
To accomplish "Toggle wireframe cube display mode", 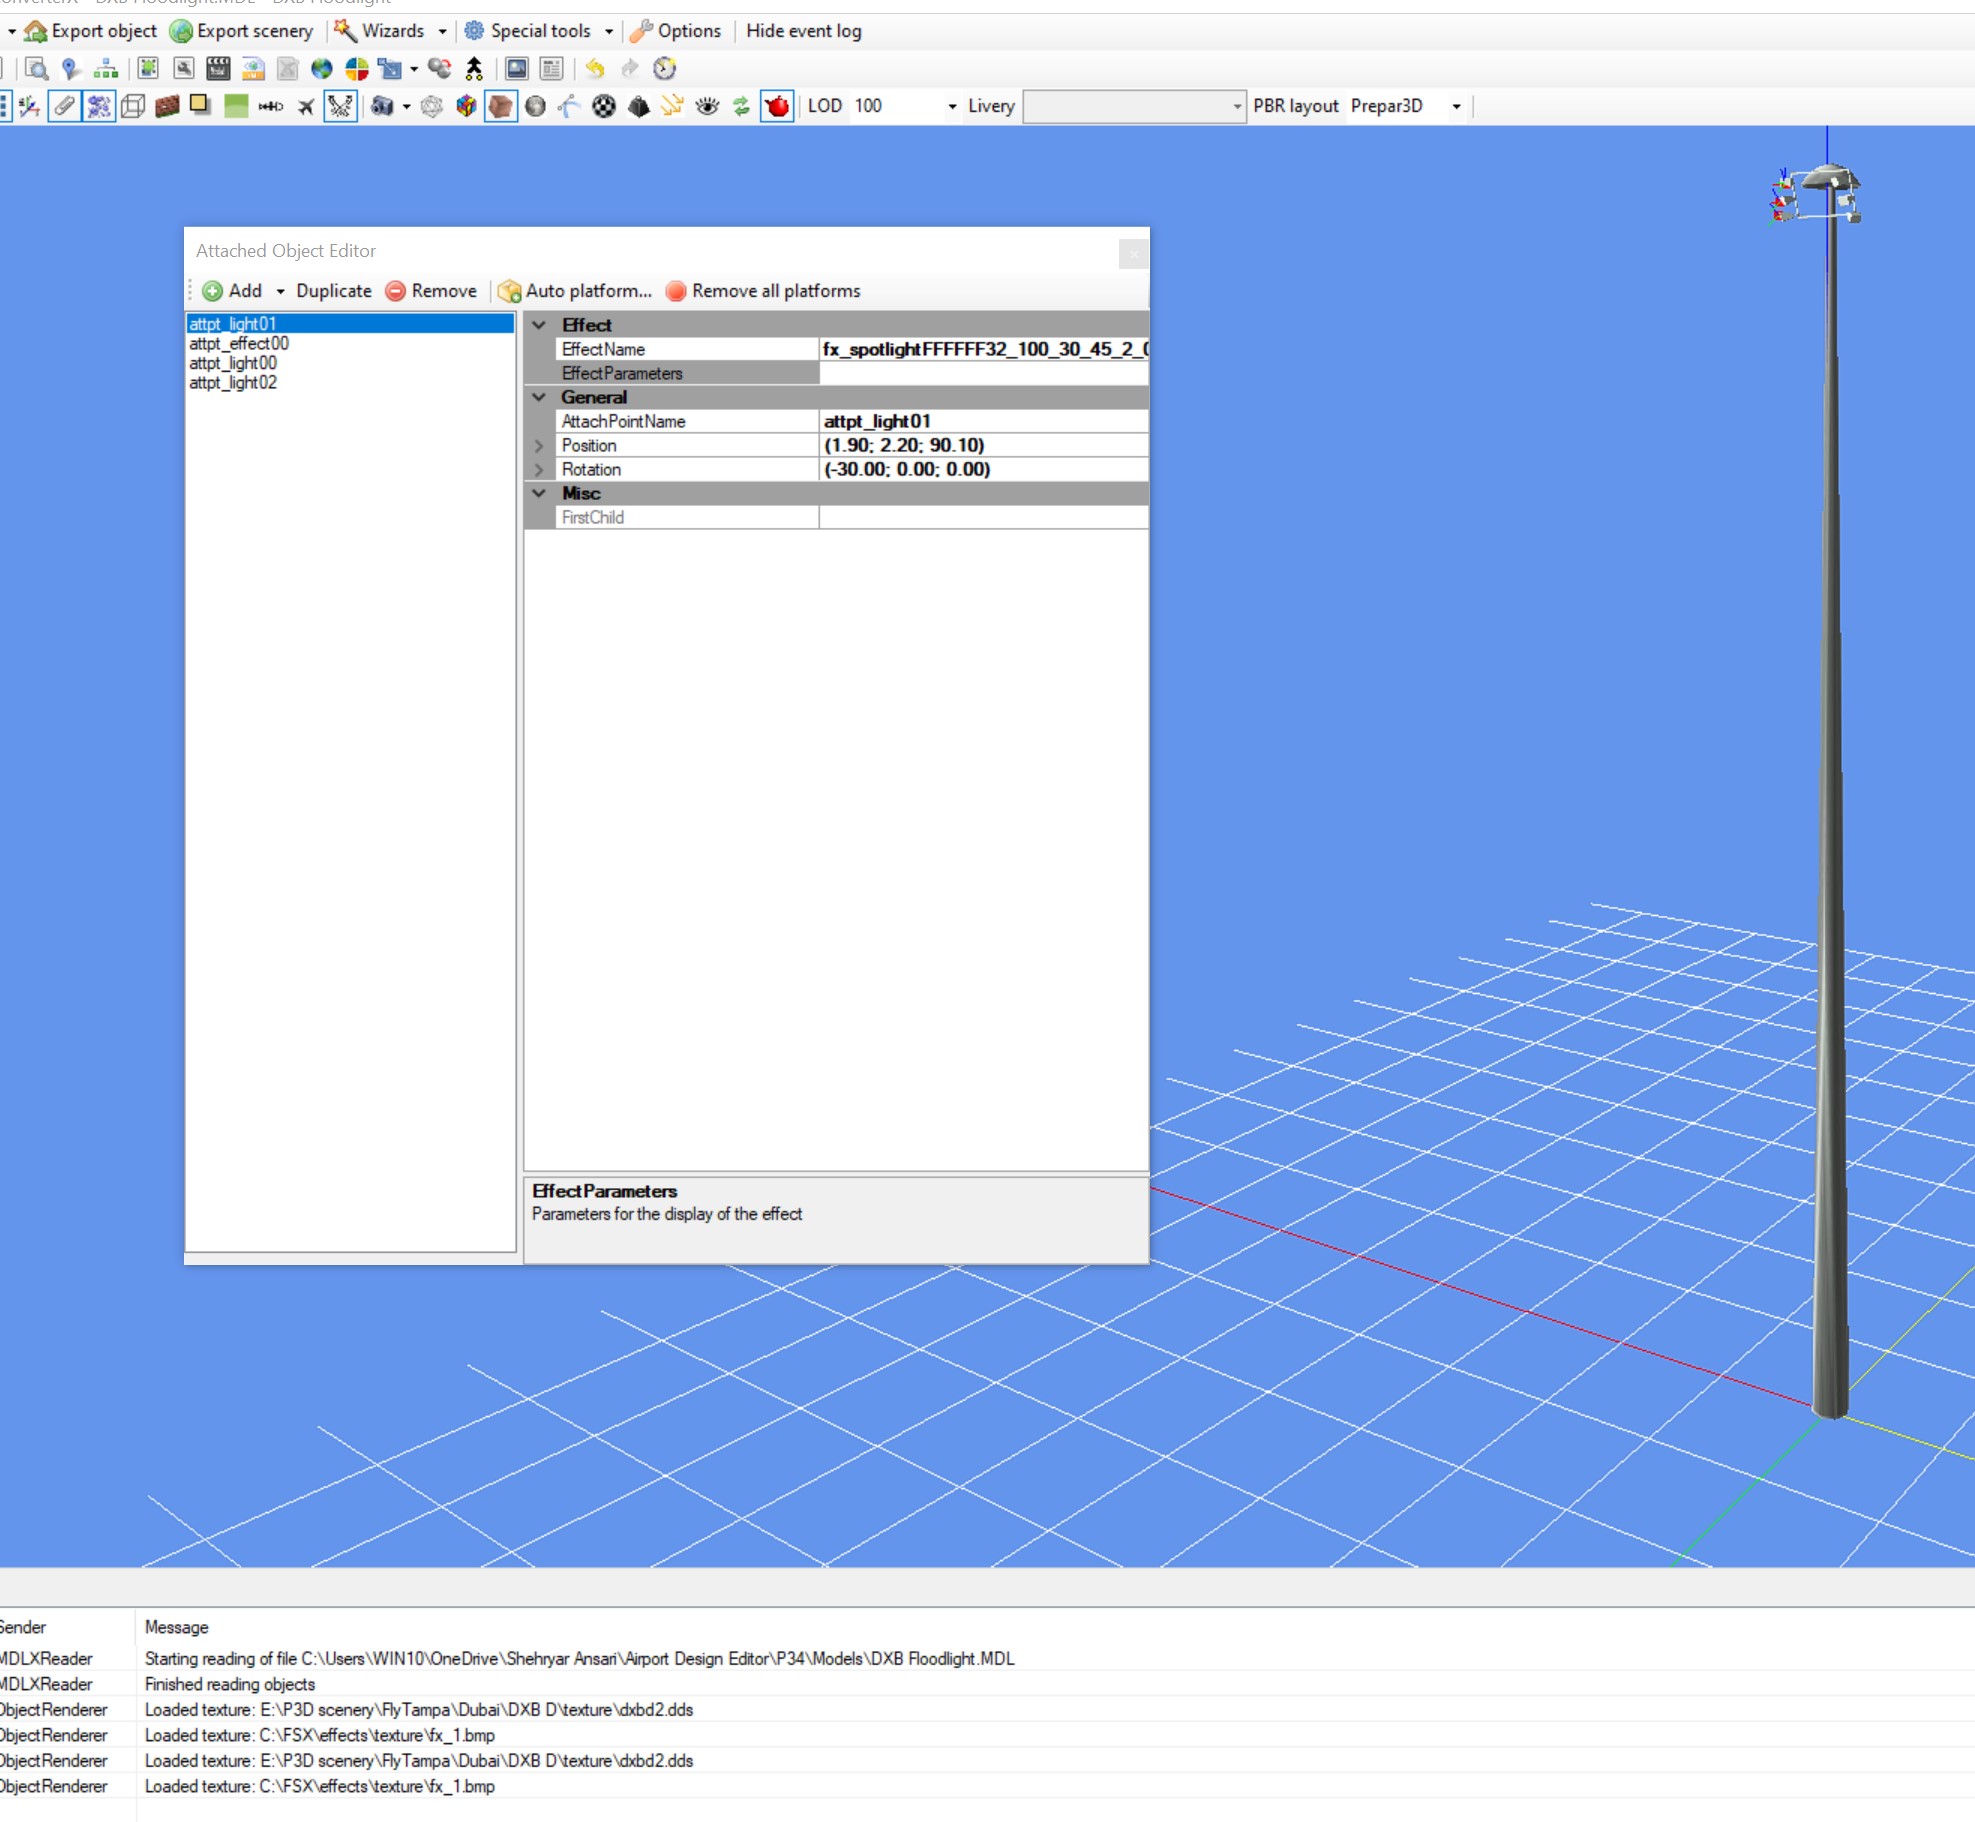I will click(132, 106).
